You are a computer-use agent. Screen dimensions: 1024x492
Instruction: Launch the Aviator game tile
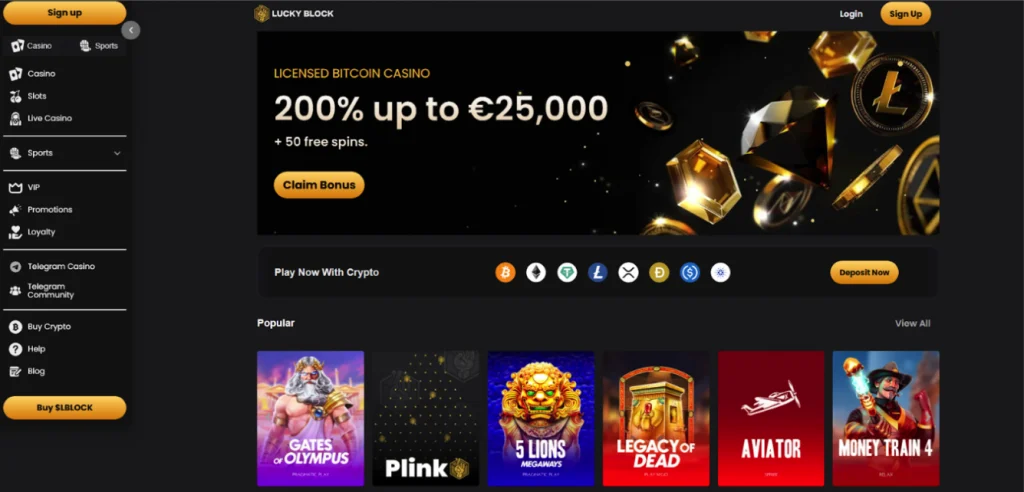pyautogui.click(x=771, y=418)
